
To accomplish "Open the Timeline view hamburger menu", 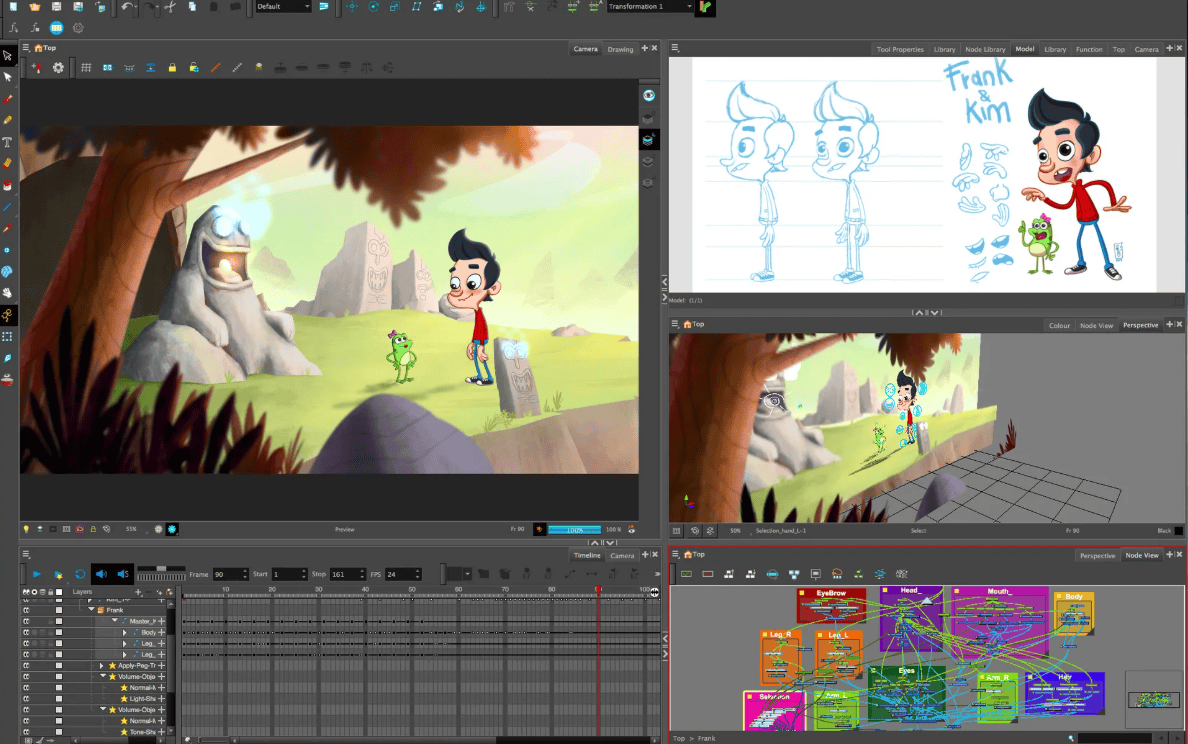I will [x=26, y=555].
